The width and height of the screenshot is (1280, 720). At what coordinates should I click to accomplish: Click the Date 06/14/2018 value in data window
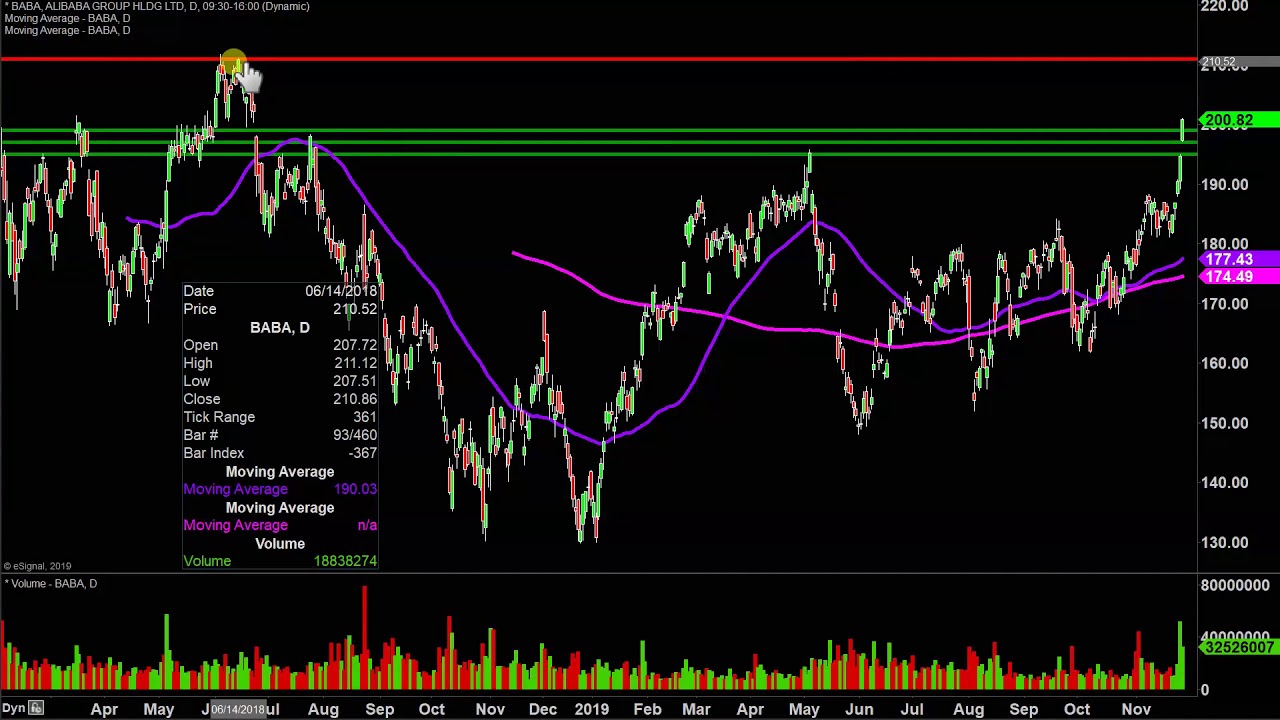(x=341, y=291)
